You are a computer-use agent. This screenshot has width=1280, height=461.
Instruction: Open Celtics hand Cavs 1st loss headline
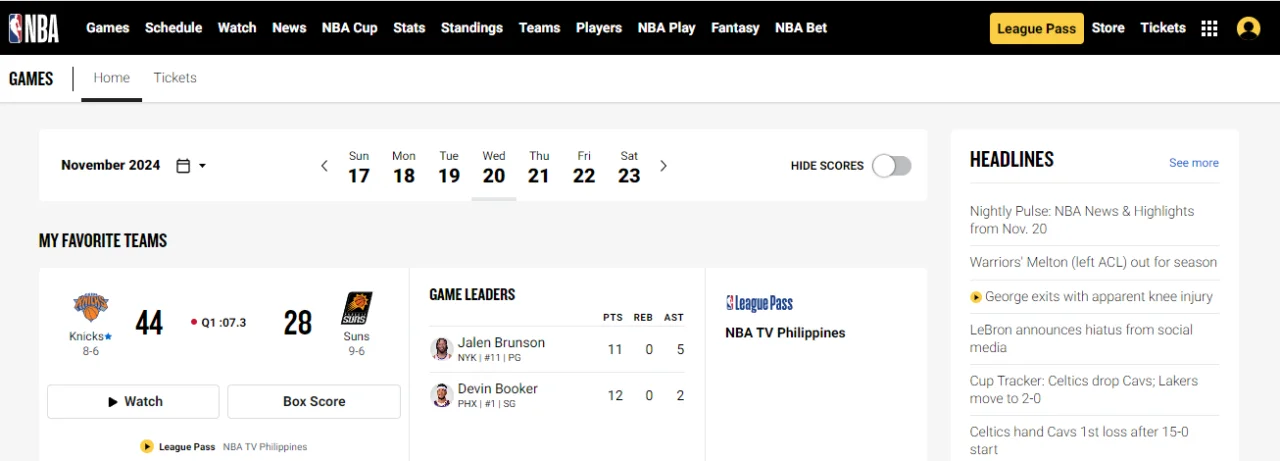tap(1079, 441)
